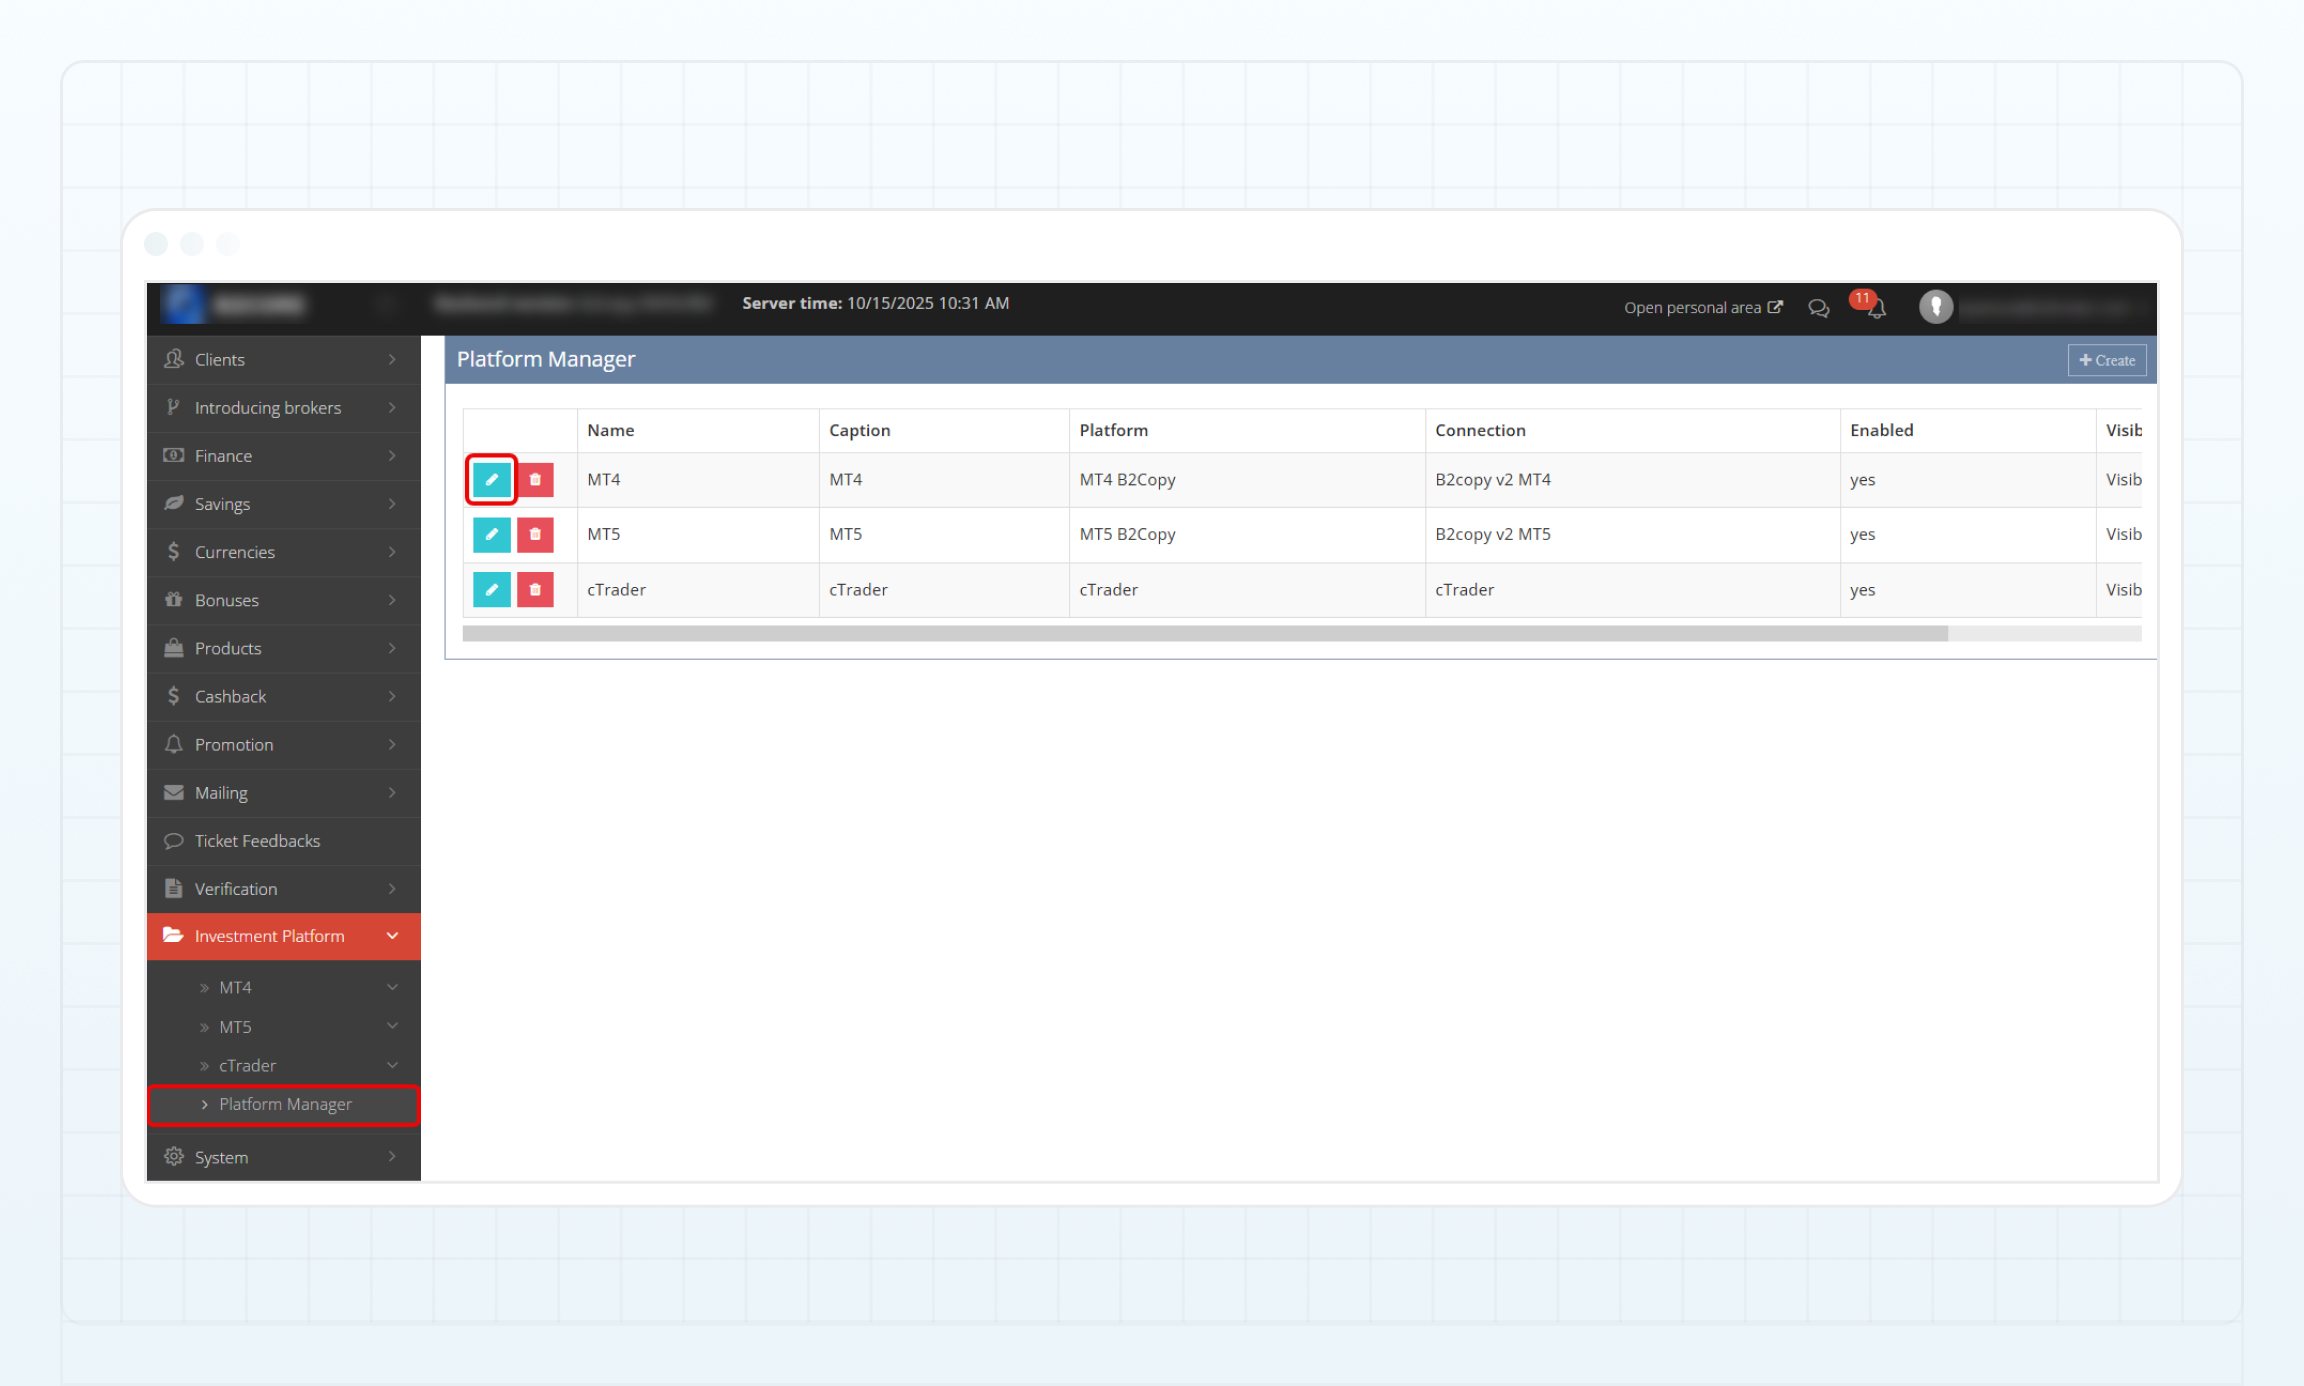This screenshot has height=1386, width=2304.
Task: Open the chat messages icon
Action: 1818,308
